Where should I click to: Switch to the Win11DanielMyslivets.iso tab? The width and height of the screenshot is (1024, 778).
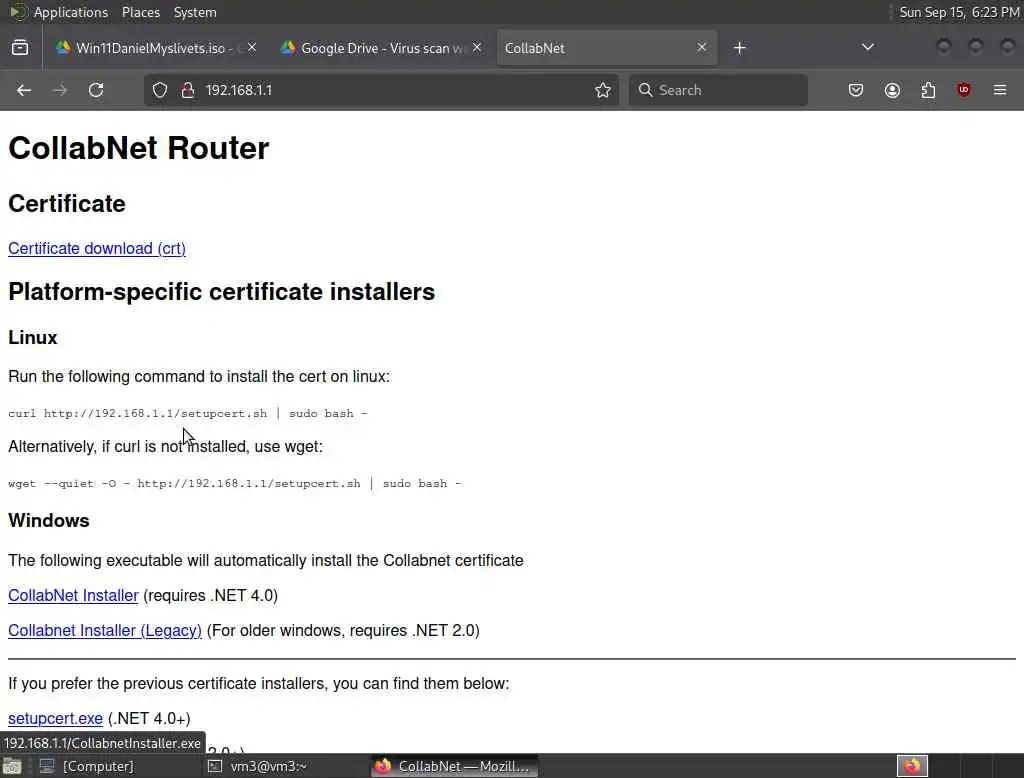155,48
